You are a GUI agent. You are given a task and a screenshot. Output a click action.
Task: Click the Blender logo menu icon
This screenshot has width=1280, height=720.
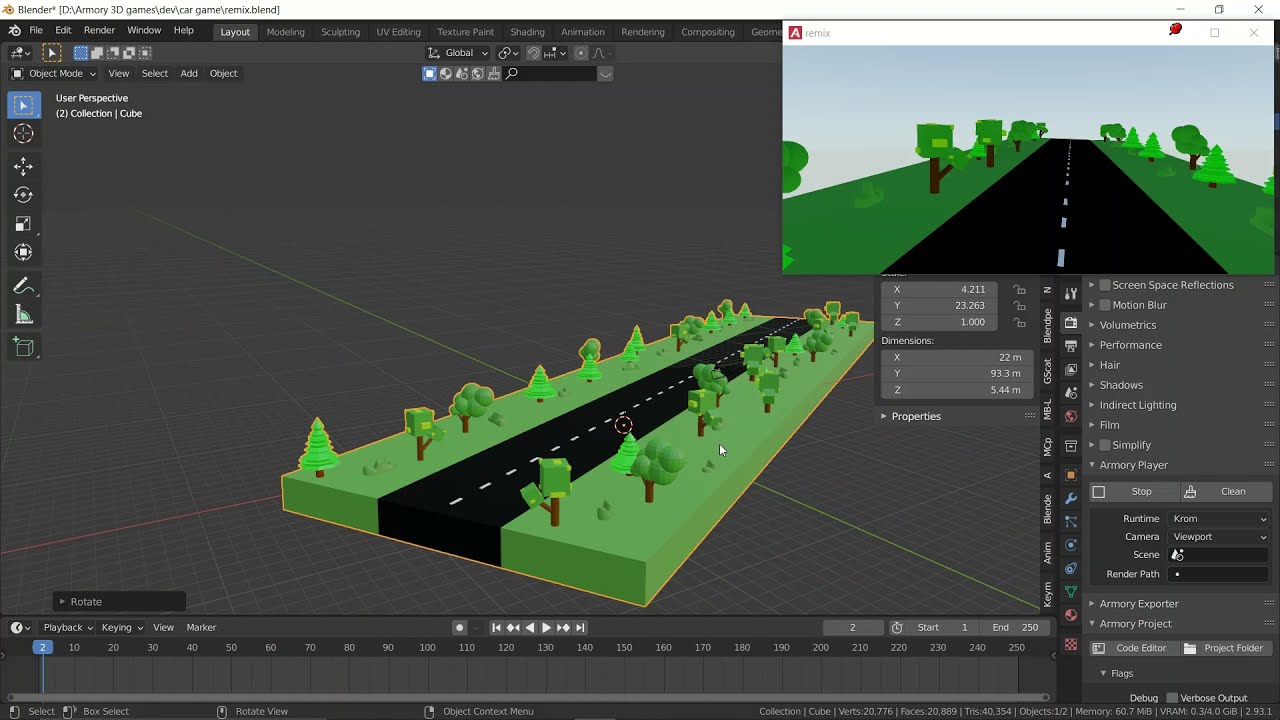pyautogui.click(x=14, y=31)
